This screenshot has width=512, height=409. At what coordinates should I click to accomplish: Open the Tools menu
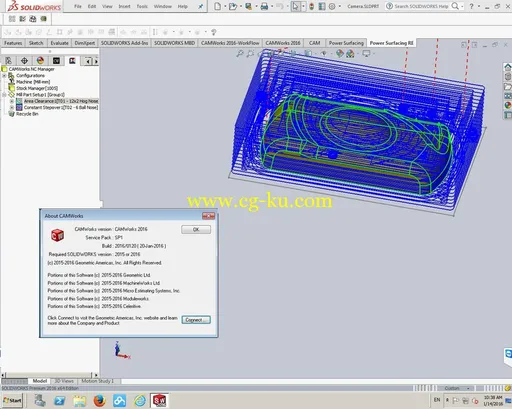click(x=142, y=6)
